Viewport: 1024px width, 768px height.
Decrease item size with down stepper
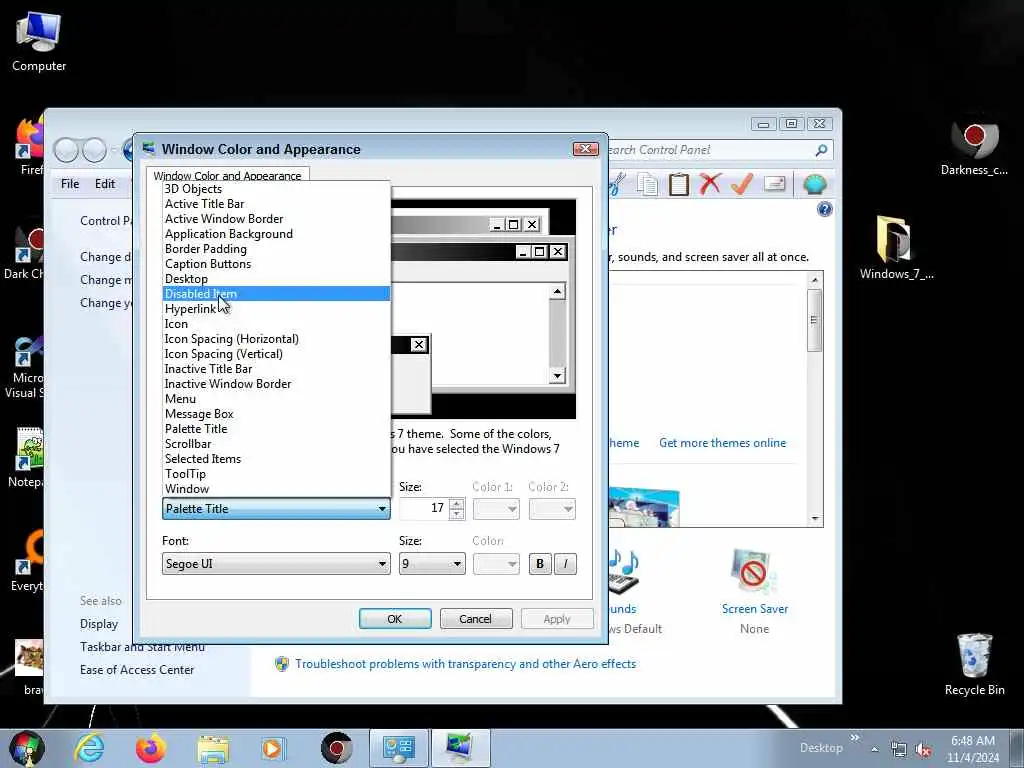tap(456, 514)
